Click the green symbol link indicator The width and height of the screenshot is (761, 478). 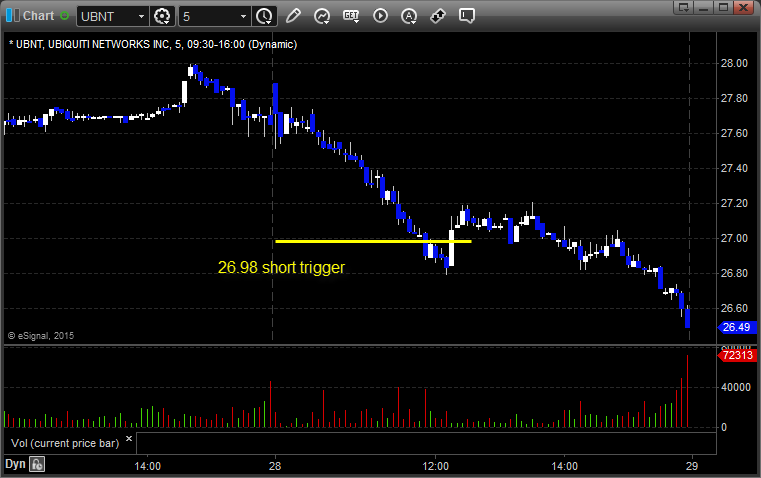click(x=64, y=16)
